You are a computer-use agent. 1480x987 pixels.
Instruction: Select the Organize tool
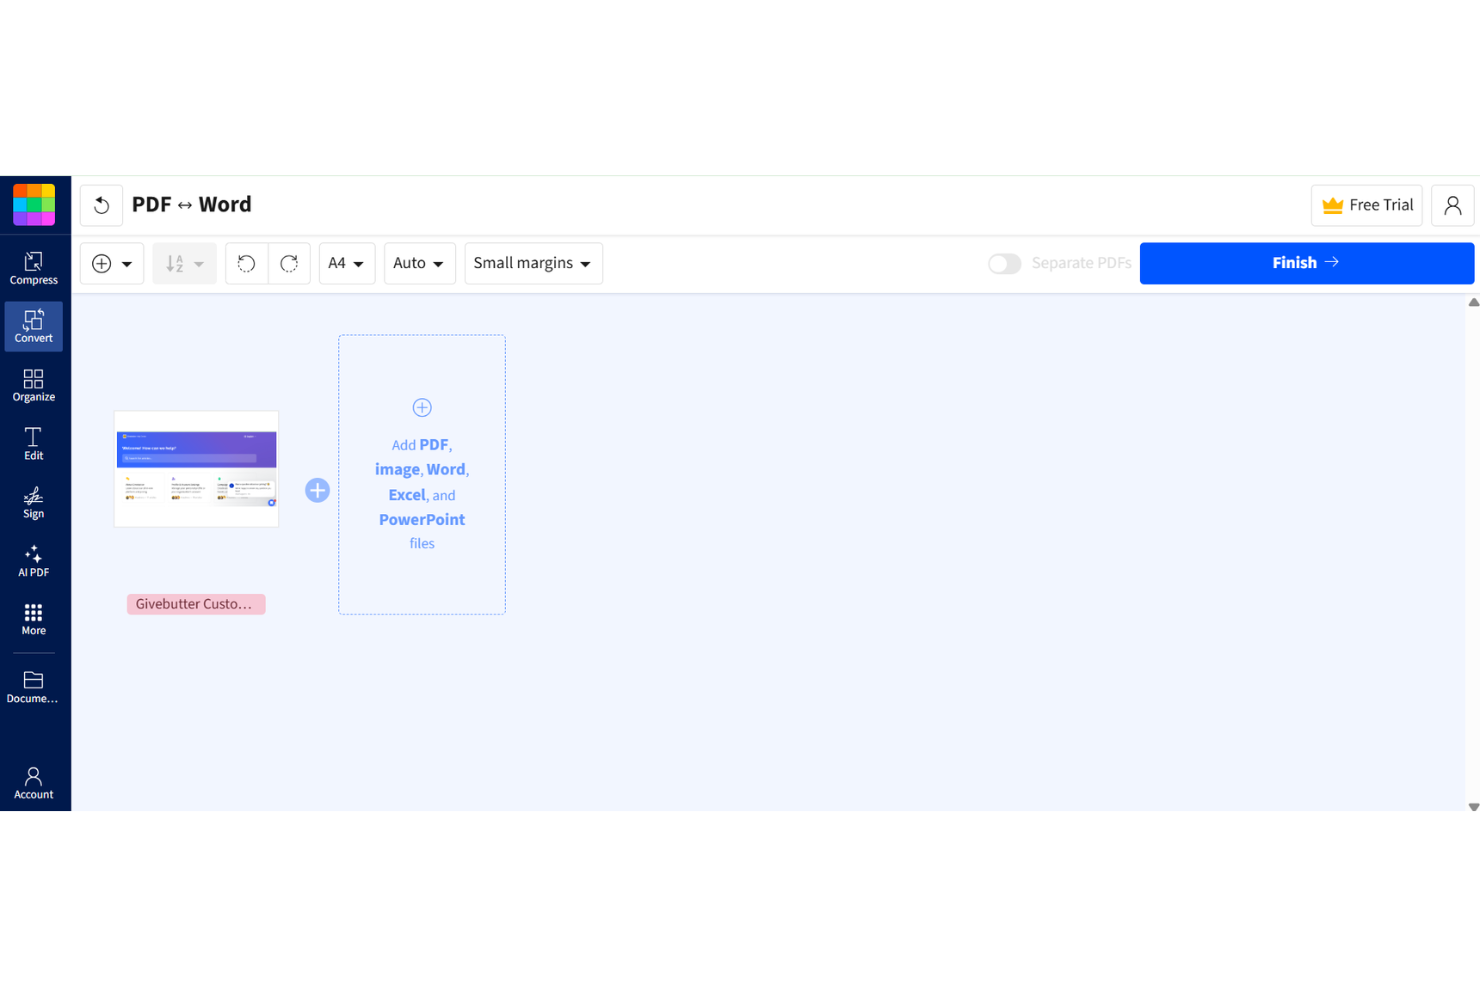pyautogui.click(x=33, y=384)
